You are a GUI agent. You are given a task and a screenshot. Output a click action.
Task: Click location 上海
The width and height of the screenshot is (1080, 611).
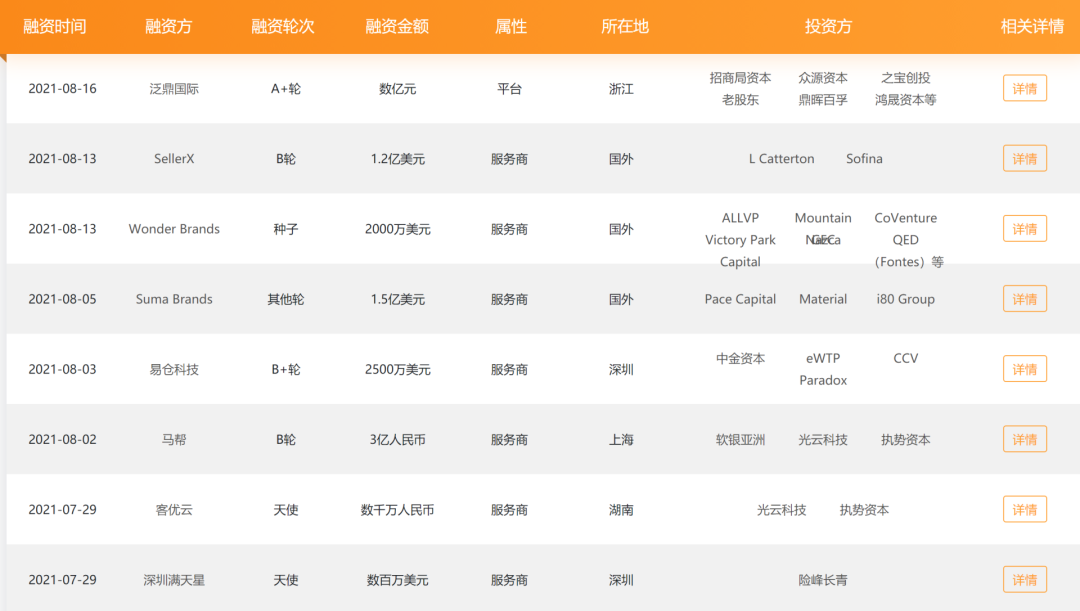click(621, 439)
